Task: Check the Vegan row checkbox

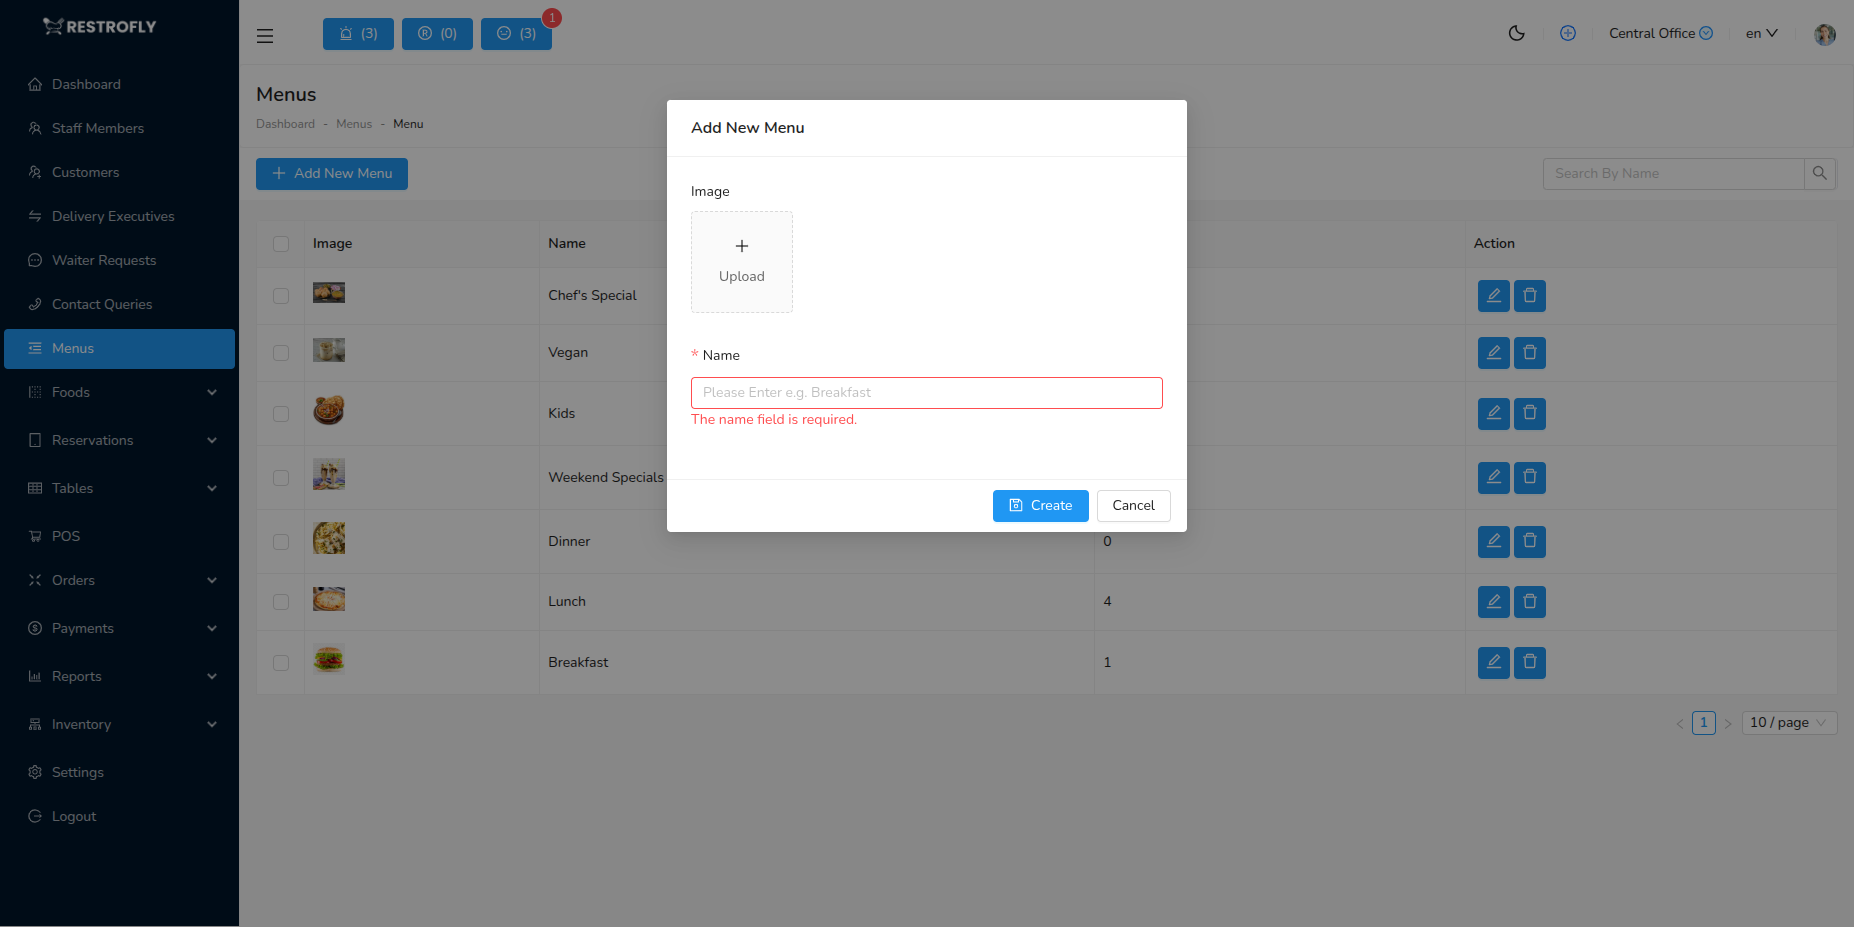Action: point(281,352)
